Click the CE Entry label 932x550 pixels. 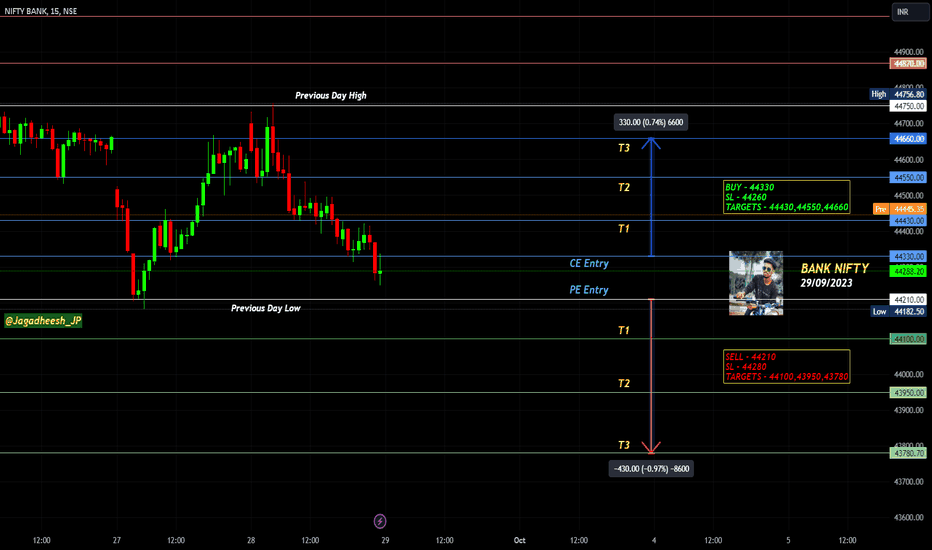589,263
